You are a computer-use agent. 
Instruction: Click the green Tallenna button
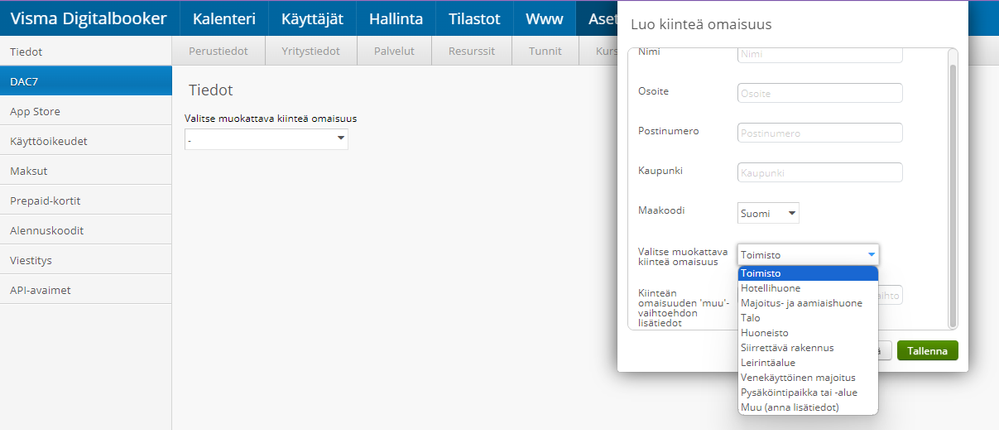click(928, 351)
